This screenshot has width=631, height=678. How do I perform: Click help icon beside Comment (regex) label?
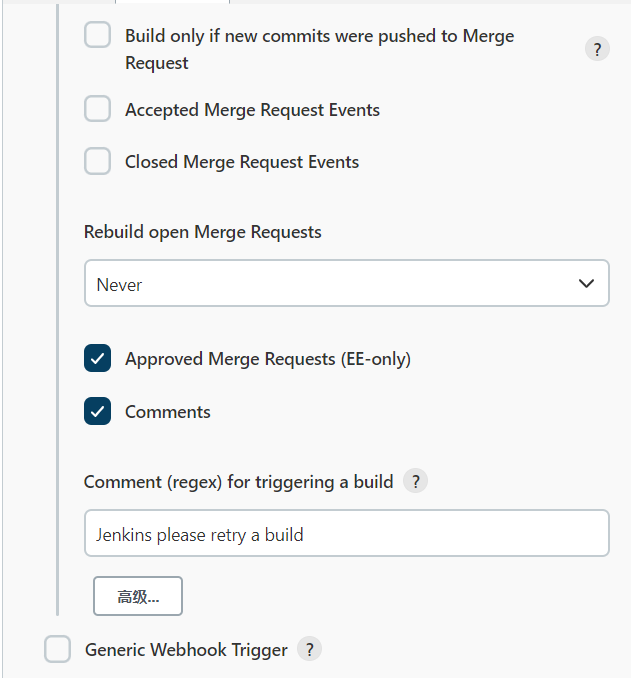coord(415,481)
